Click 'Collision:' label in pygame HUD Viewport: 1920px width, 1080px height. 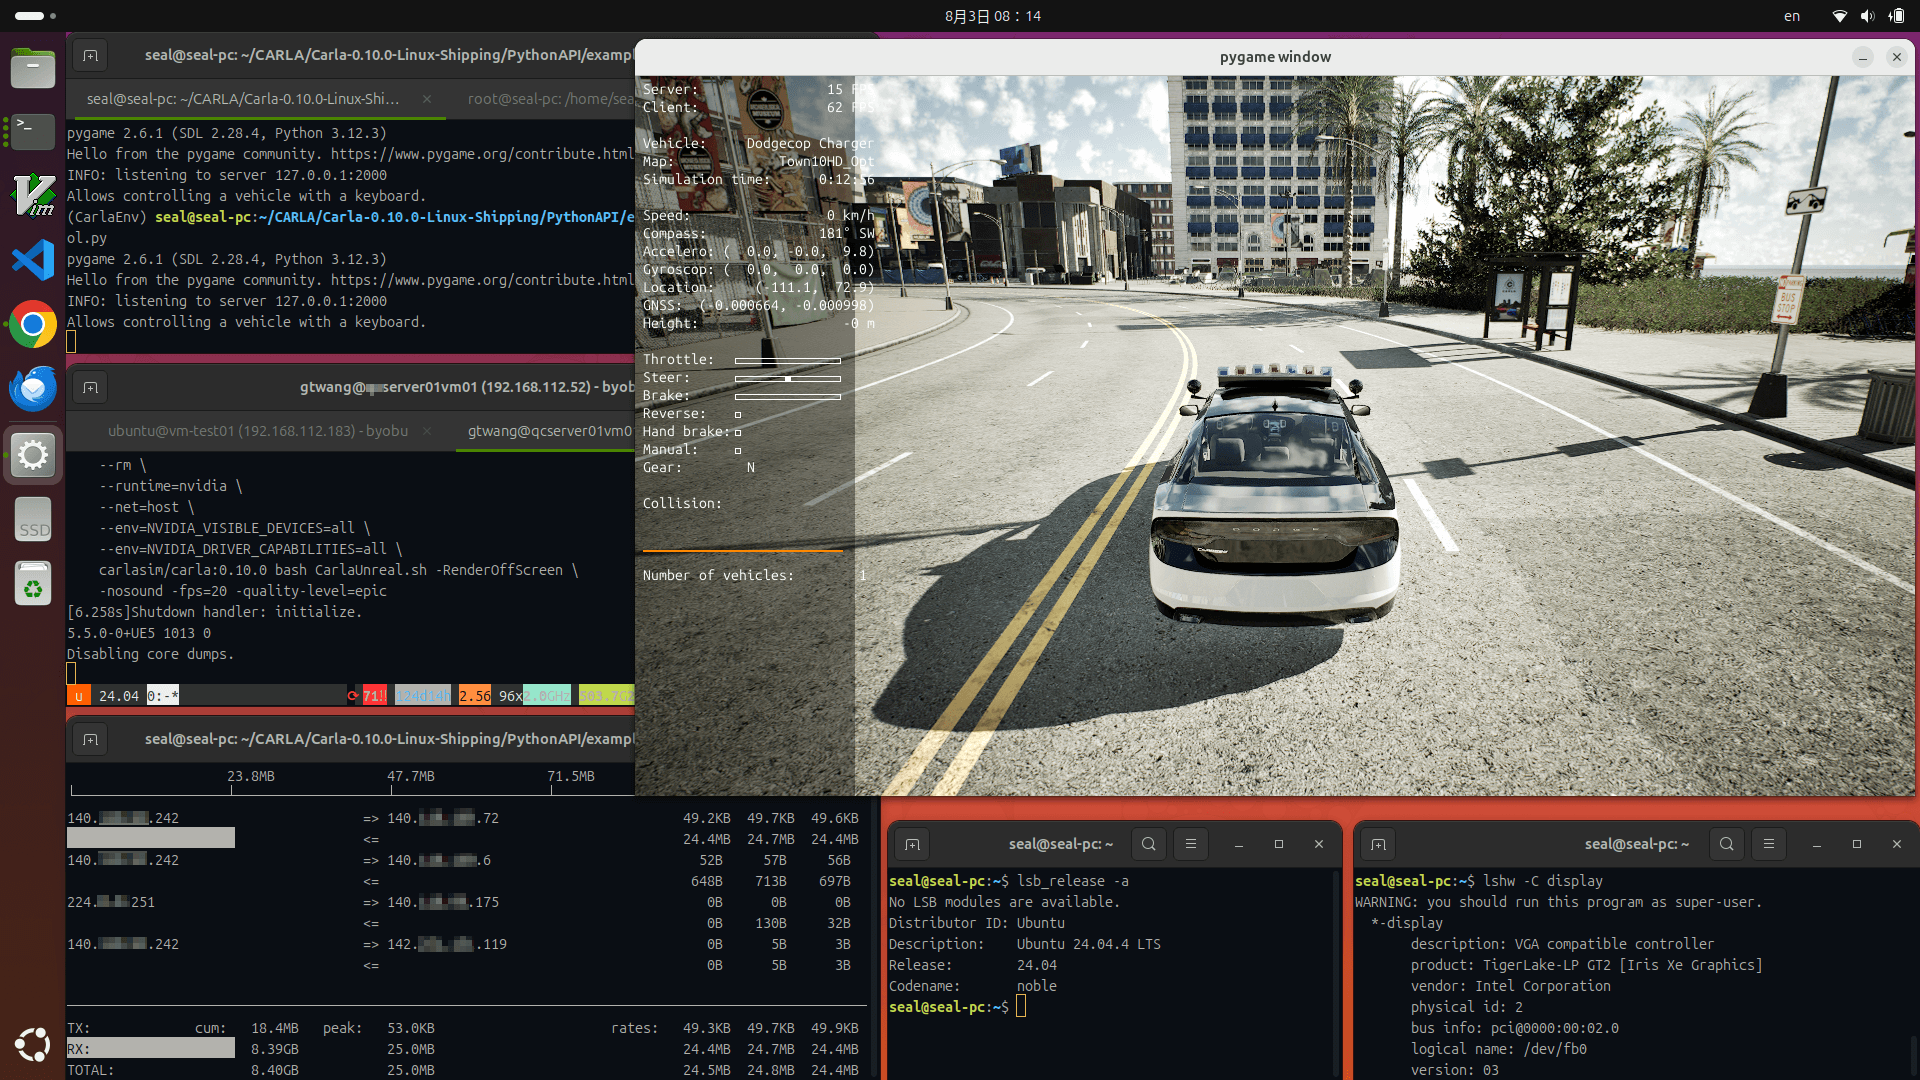click(682, 503)
